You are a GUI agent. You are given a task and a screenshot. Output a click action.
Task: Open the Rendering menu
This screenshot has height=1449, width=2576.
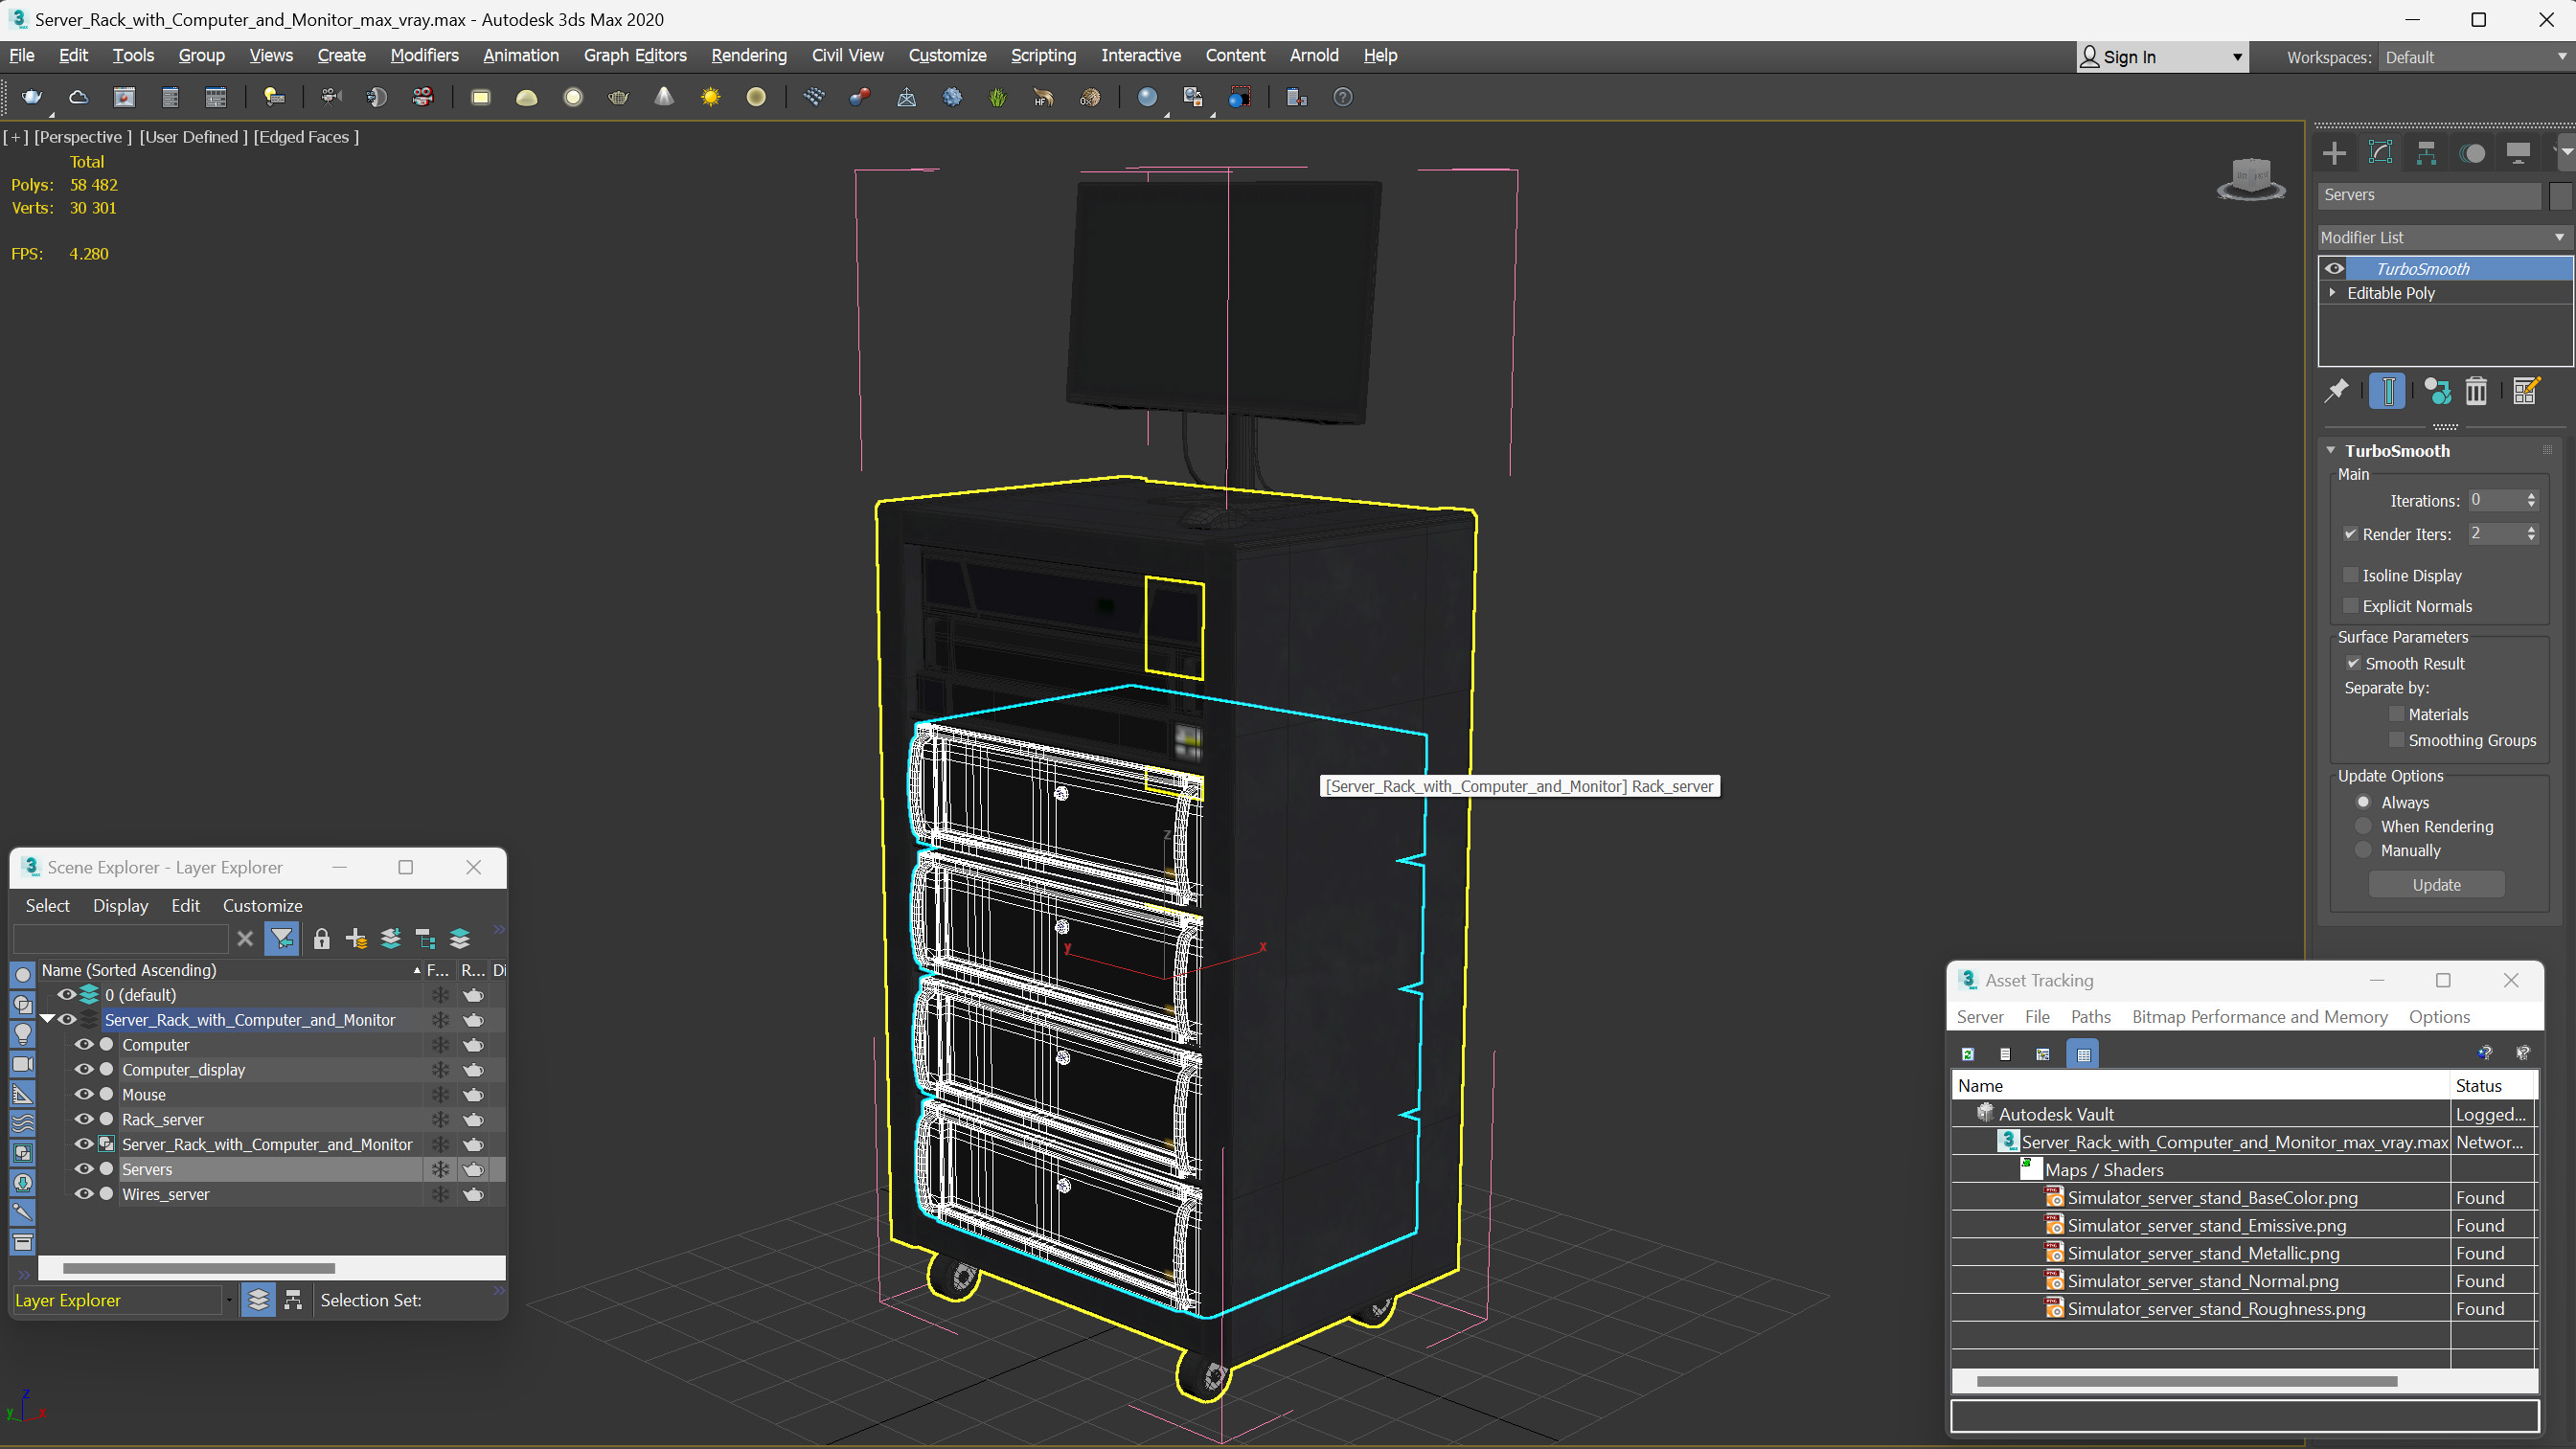tap(749, 55)
